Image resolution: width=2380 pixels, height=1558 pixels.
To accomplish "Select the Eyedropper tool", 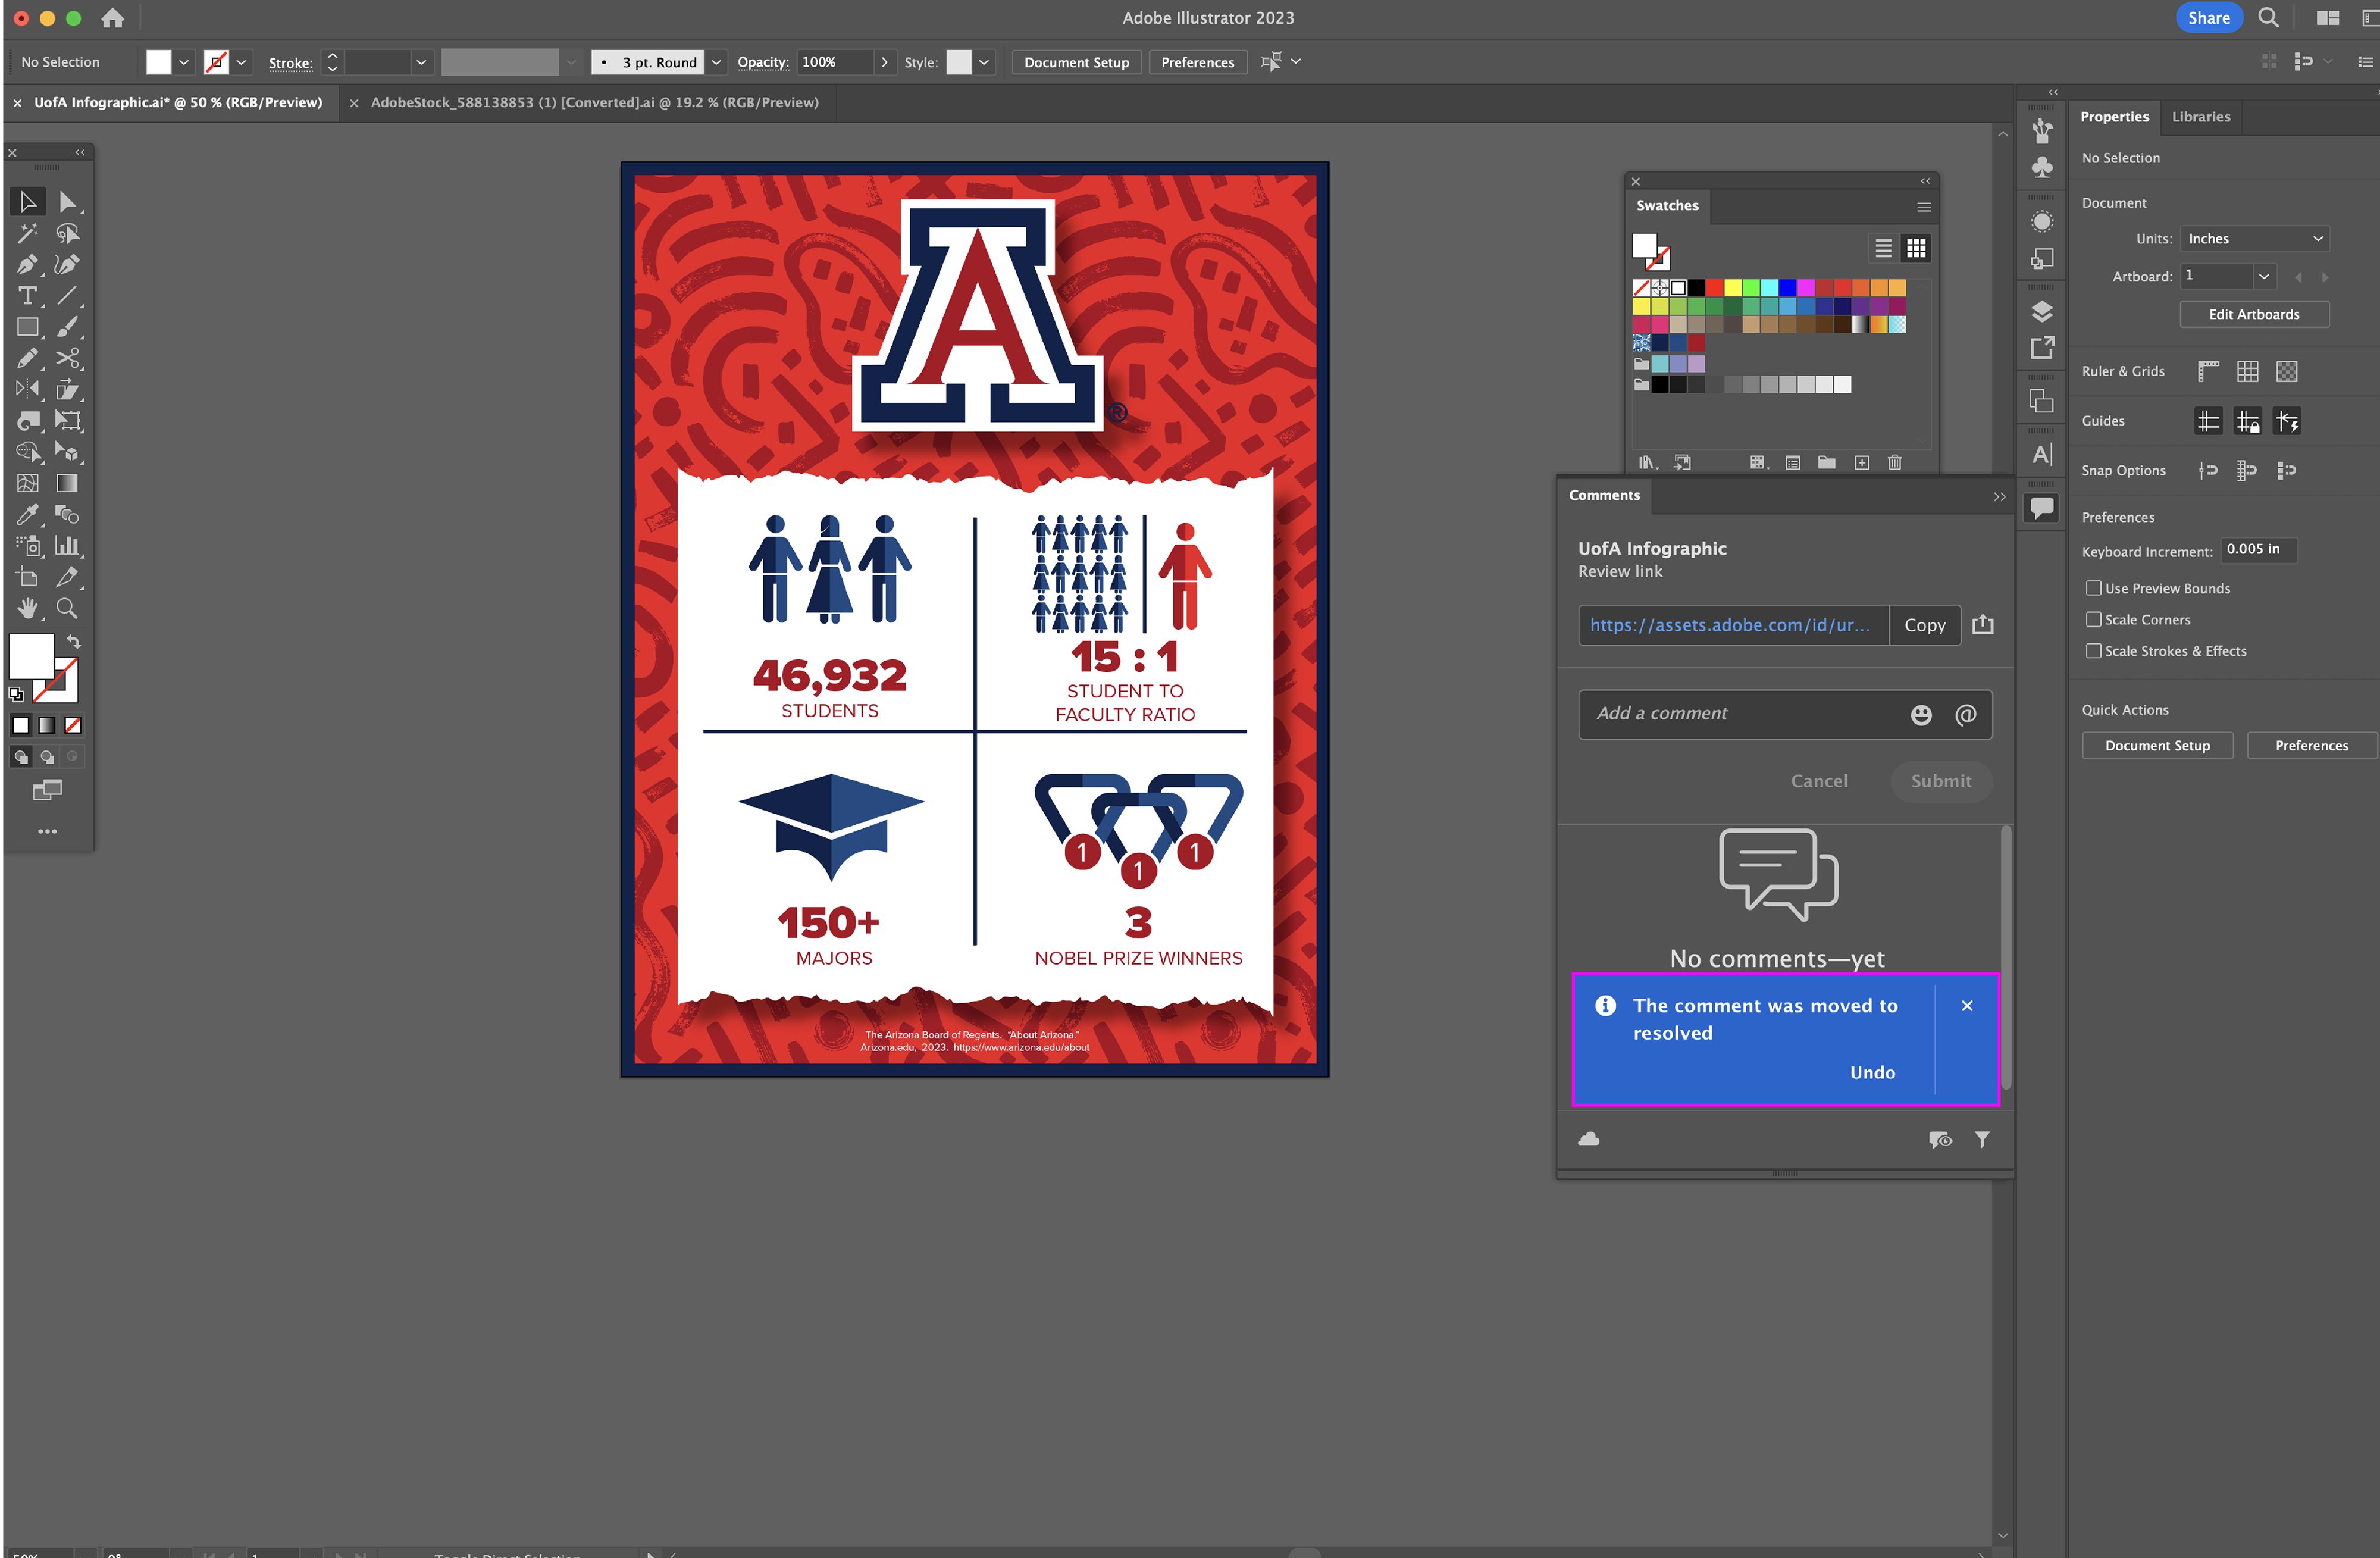I will (x=27, y=514).
